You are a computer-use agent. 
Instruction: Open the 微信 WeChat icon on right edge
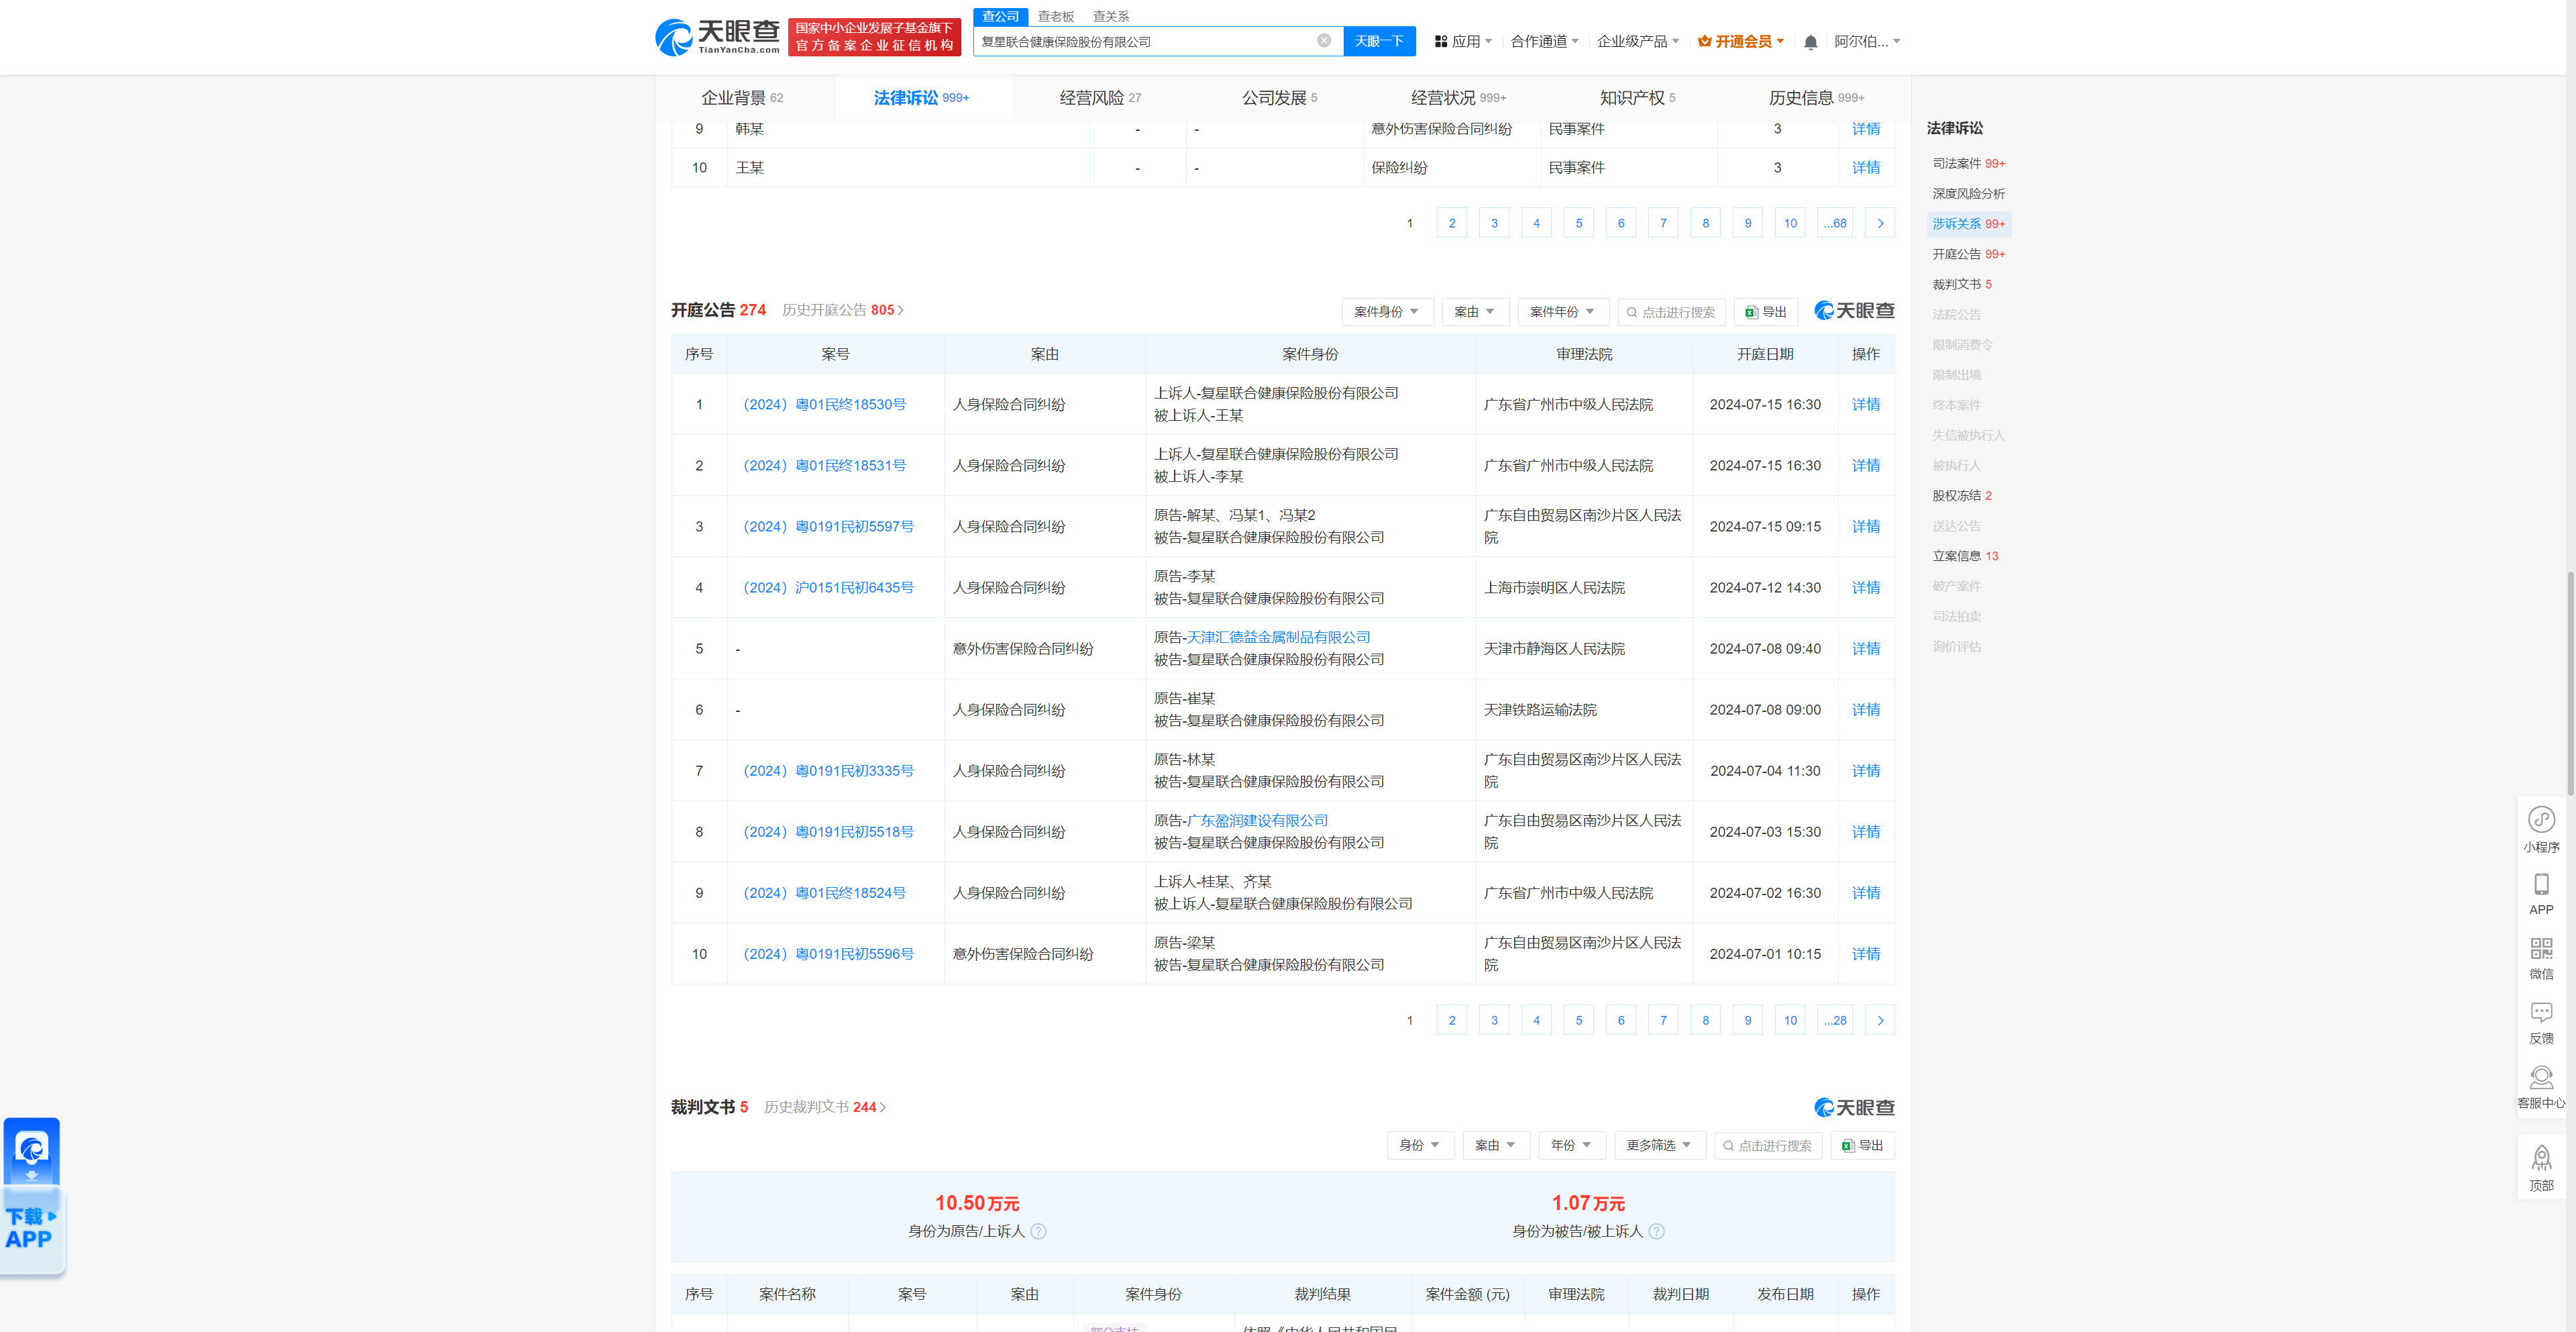coord(2542,948)
